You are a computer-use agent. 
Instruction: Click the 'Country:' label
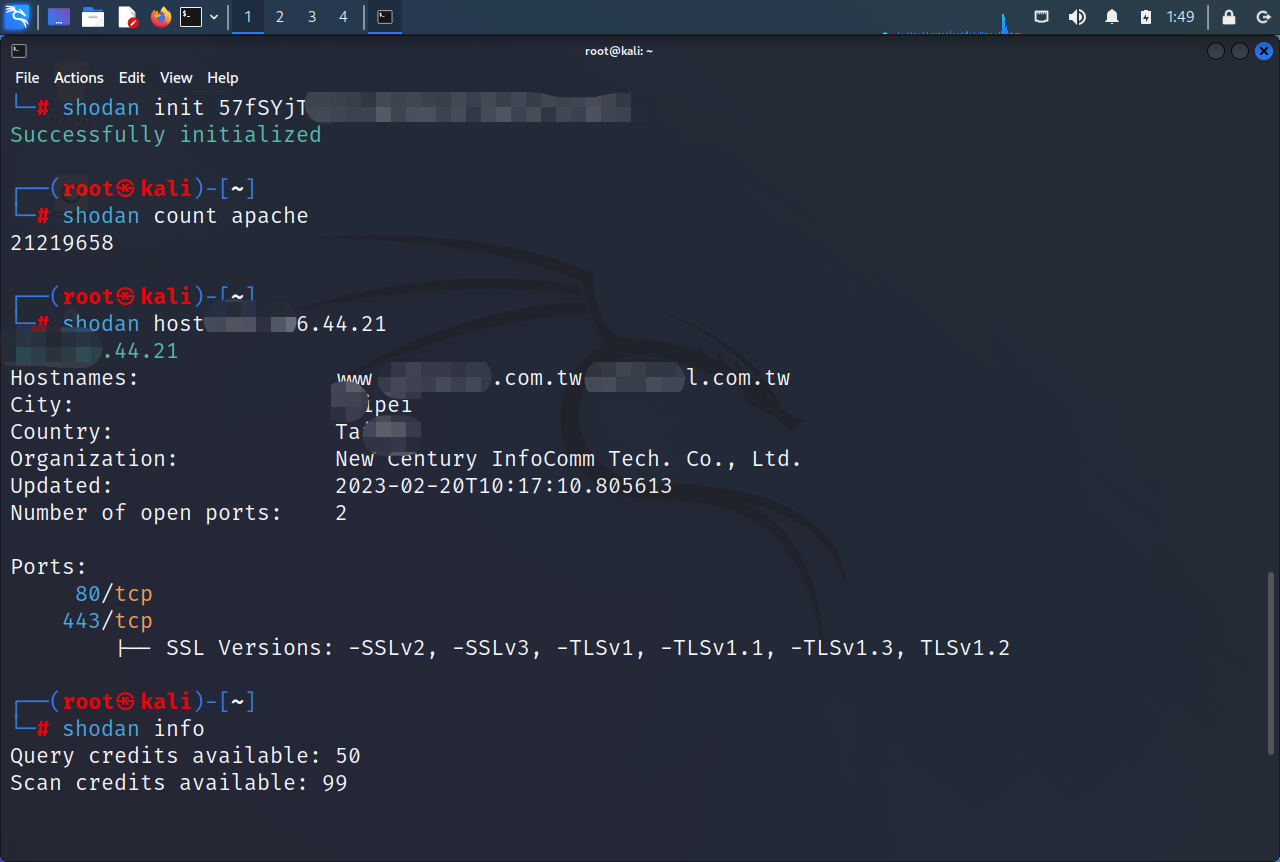point(62,432)
